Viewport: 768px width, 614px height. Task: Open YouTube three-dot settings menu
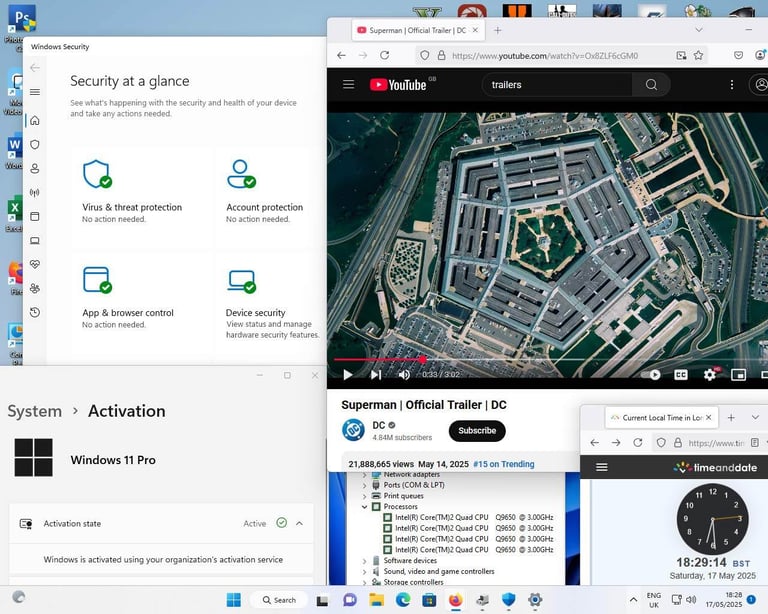pyautogui.click(x=732, y=85)
